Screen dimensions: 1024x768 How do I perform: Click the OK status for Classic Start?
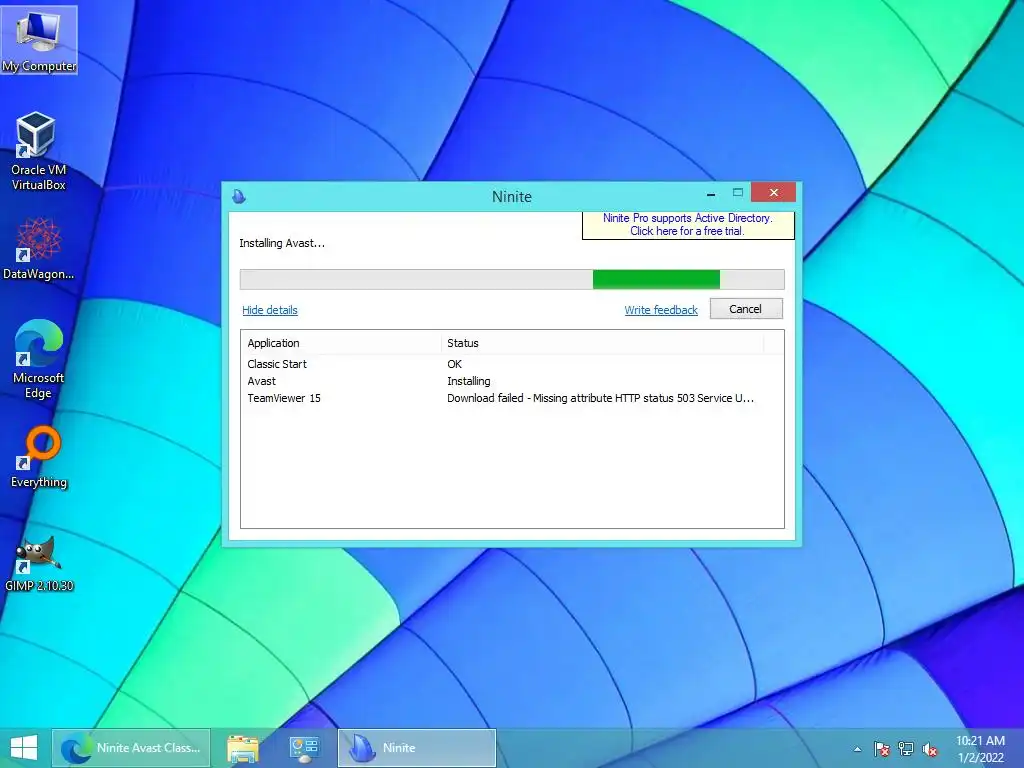(455, 364)
